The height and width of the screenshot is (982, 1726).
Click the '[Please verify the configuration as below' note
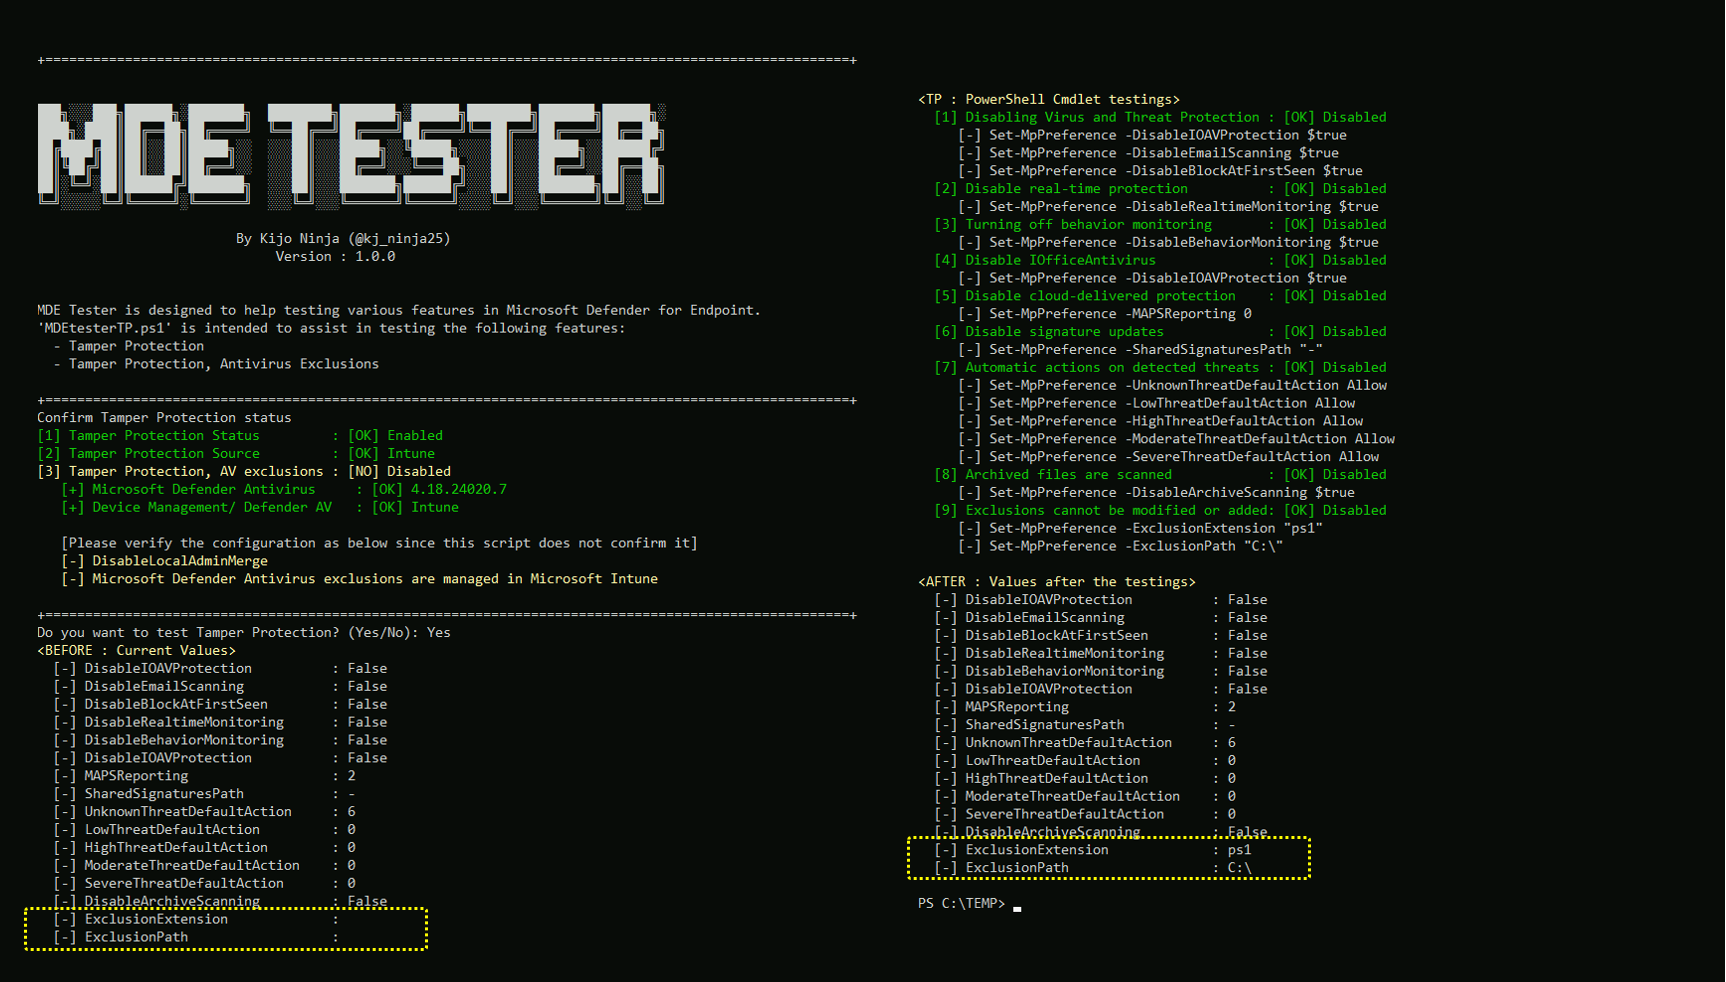379,543
